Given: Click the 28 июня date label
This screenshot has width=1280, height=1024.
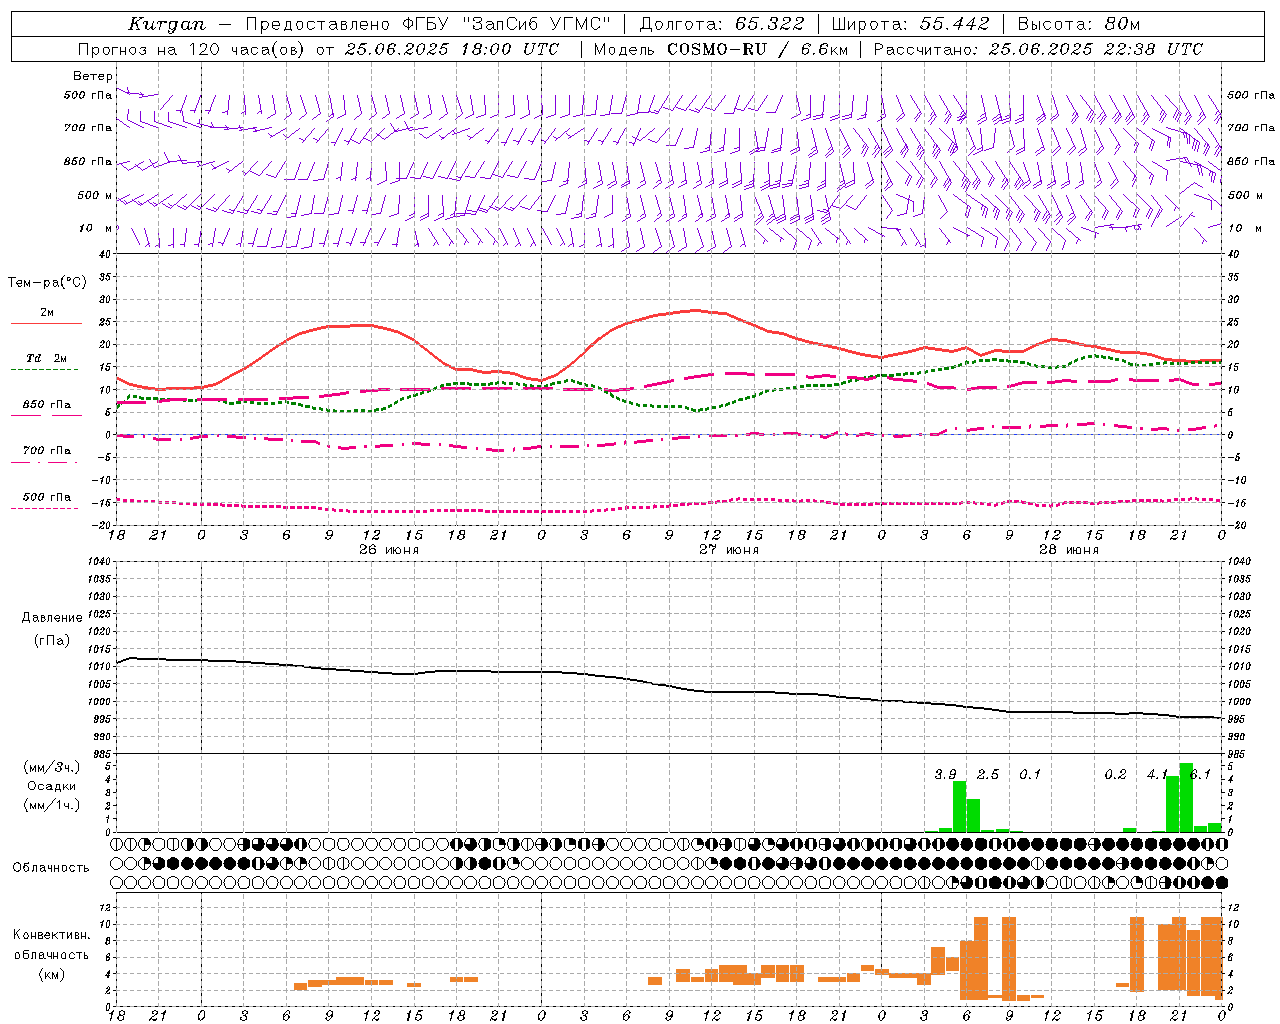Looking at the screenshot, I should pyautogui.click(x=1069, y=550).
